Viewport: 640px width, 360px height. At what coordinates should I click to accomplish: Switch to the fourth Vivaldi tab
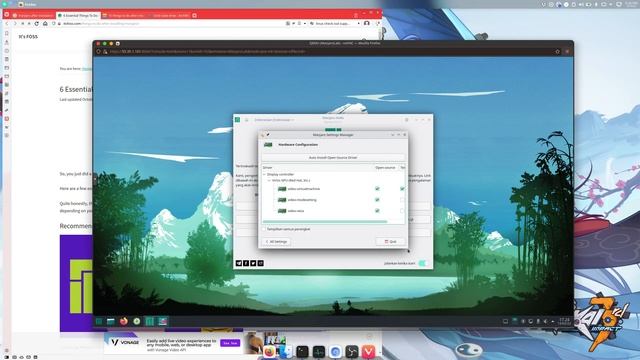click(x=168, y=15)
